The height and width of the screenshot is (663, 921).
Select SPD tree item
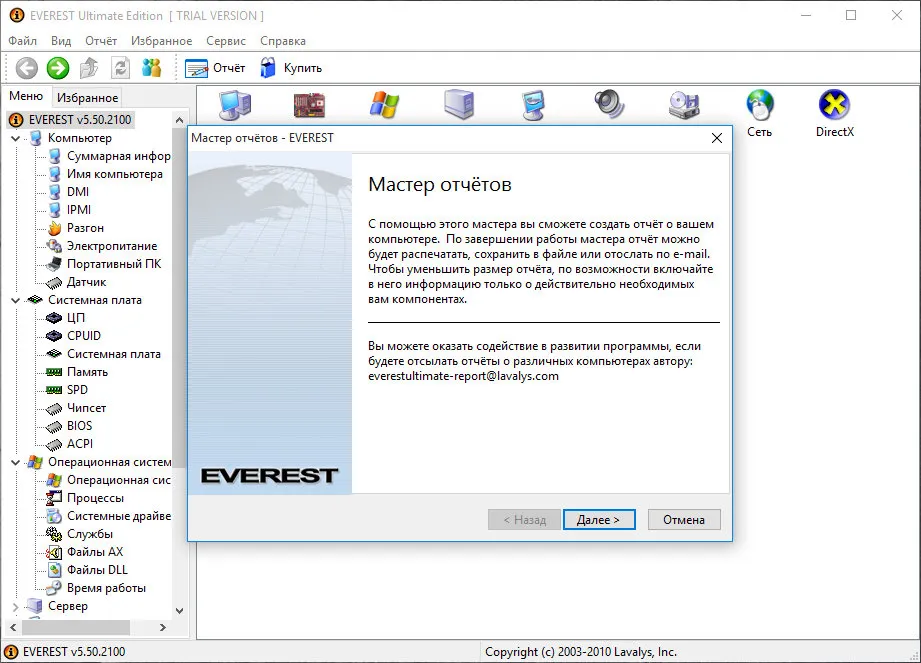68,390
